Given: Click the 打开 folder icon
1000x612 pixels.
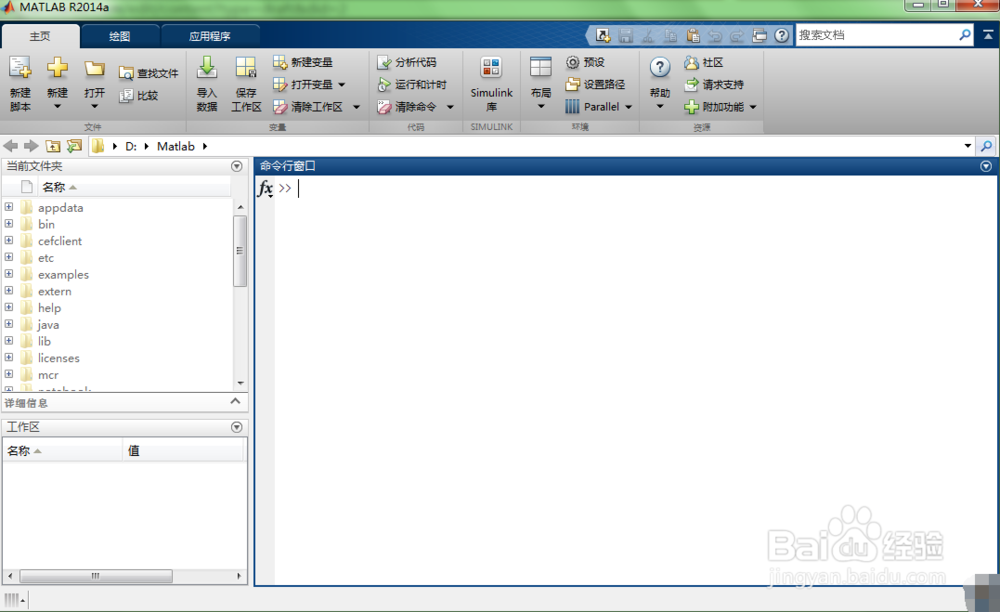Looking at the screenshot, I should (94, 68).
